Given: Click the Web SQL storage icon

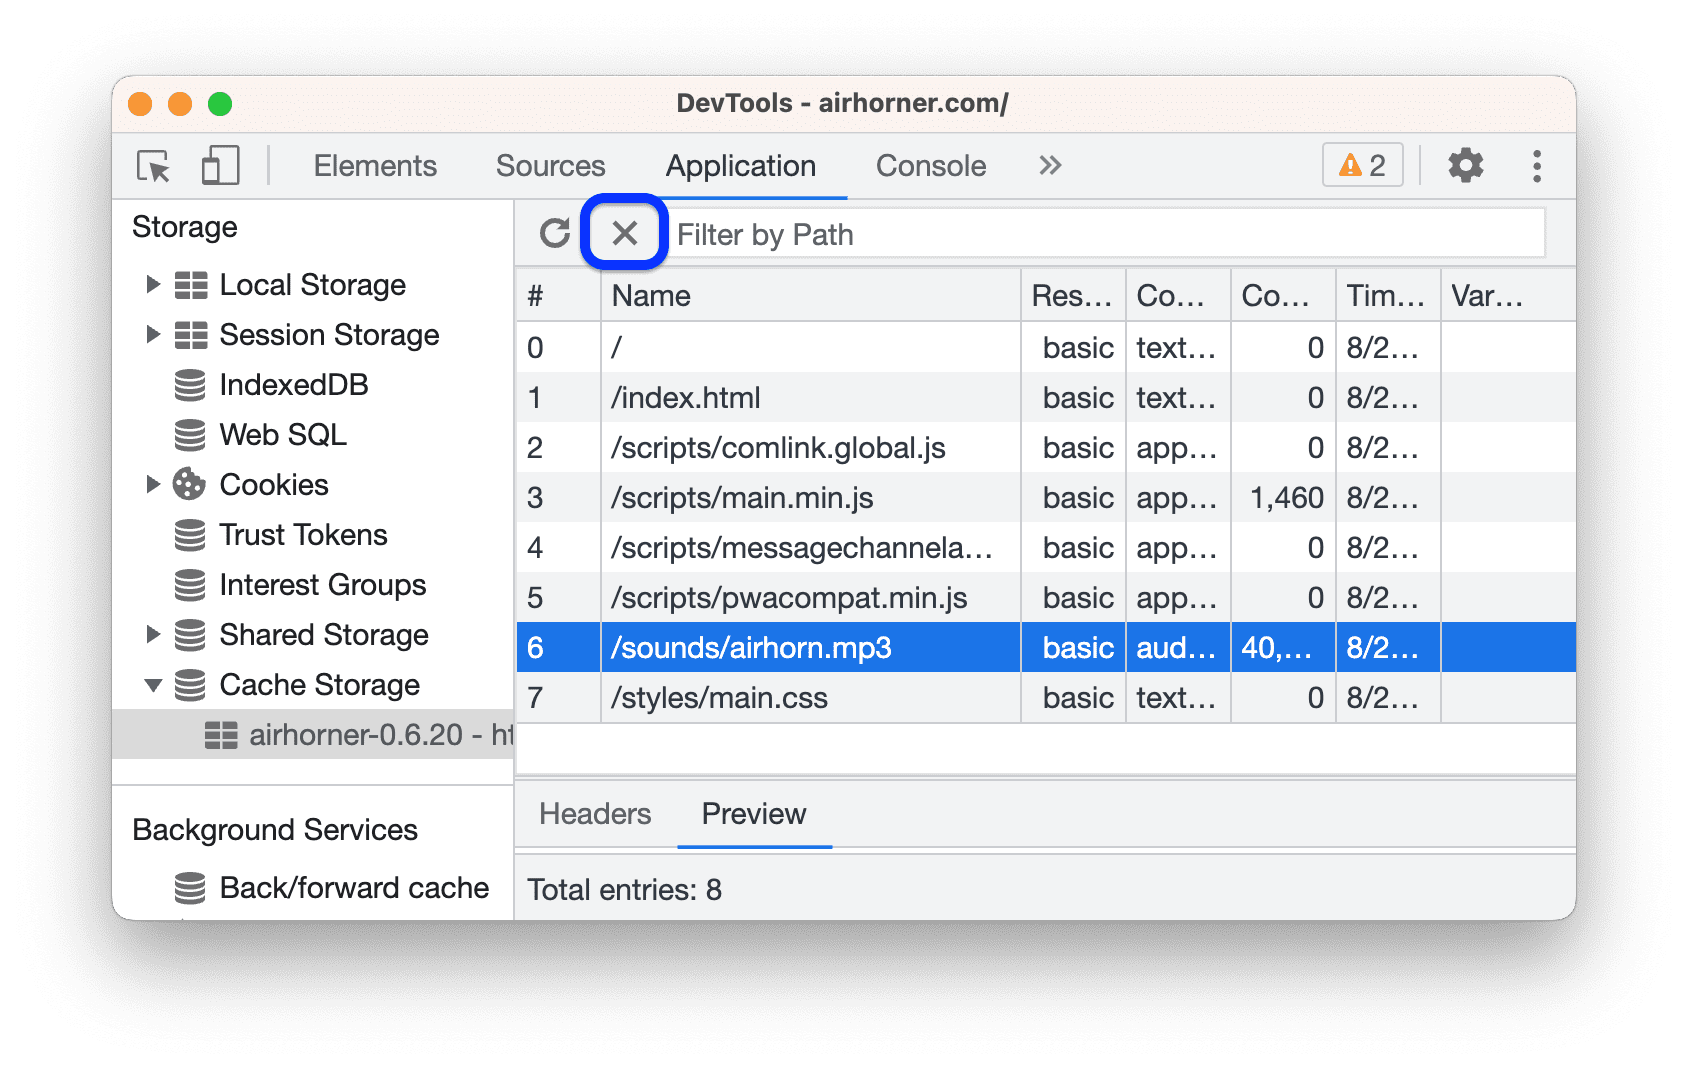Looking at the screenshot, I should (x=191, y=435).
